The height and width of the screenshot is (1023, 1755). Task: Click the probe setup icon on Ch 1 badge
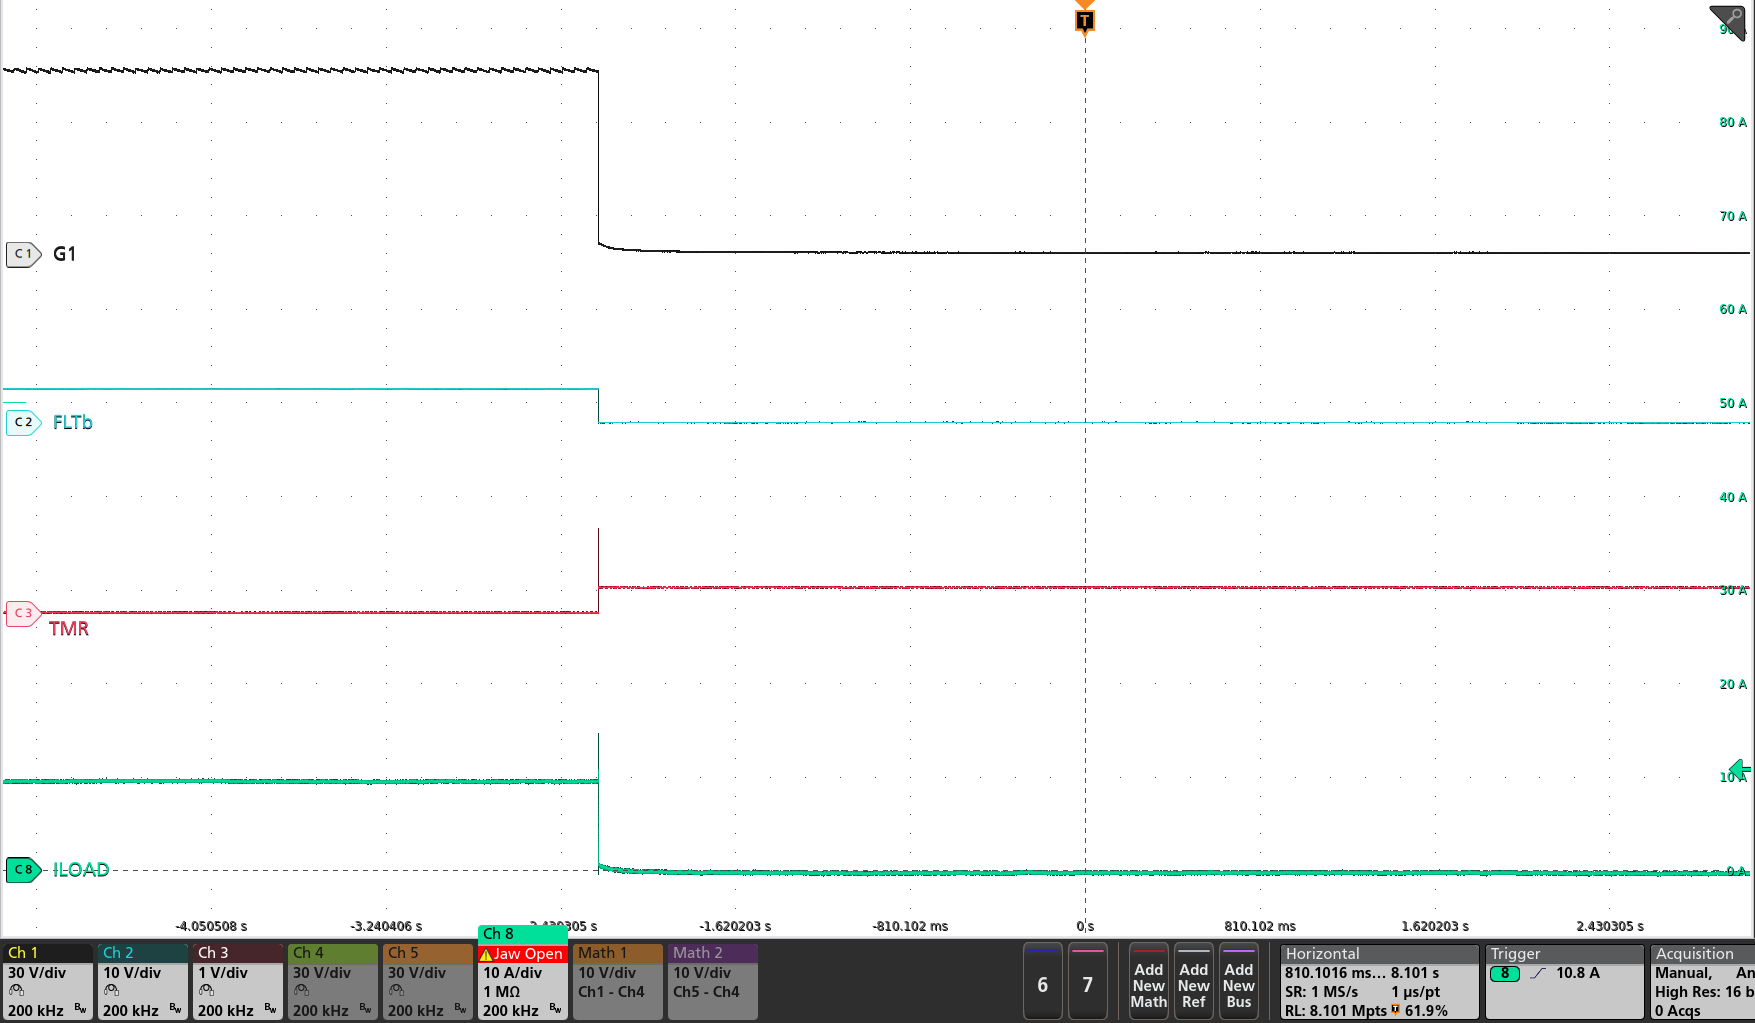click(x=16, y=991)
